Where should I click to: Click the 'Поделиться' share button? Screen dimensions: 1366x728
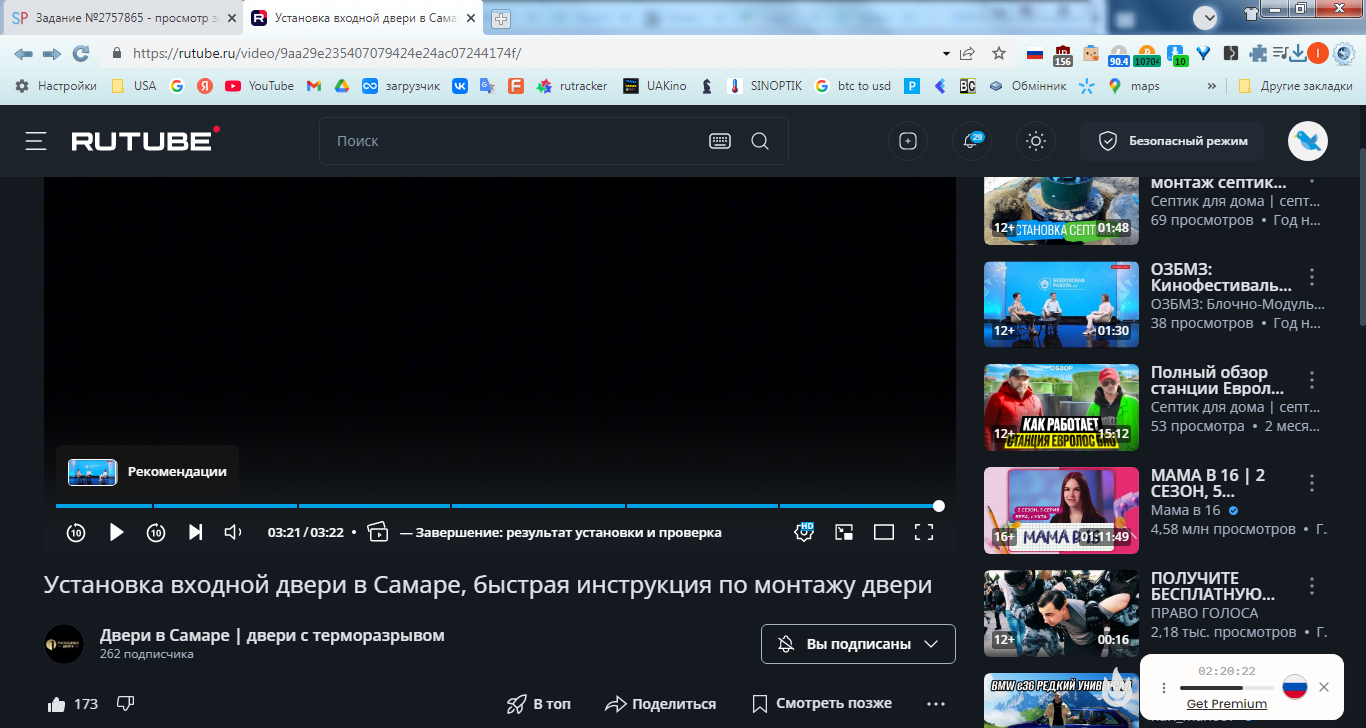(x=661, y=704)
